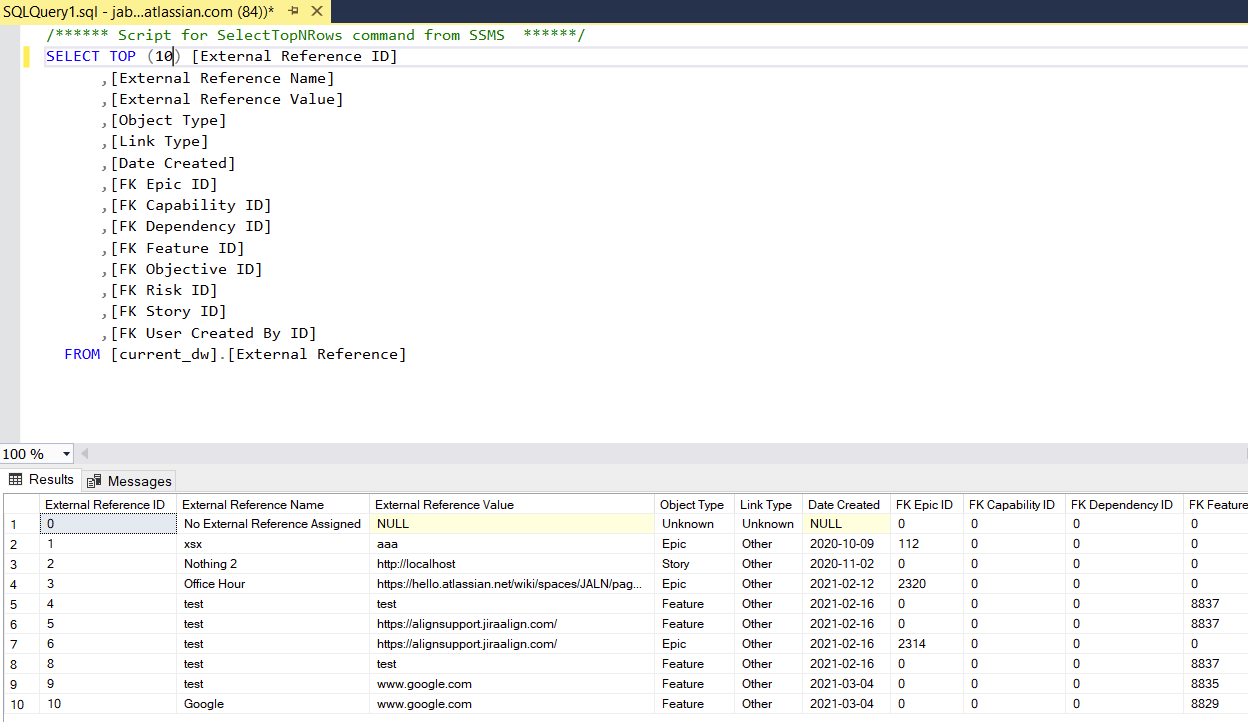Select the 'Unknown' Object Type cell
The width and height of the screenshot is (1248, 722).
point(695,524)
